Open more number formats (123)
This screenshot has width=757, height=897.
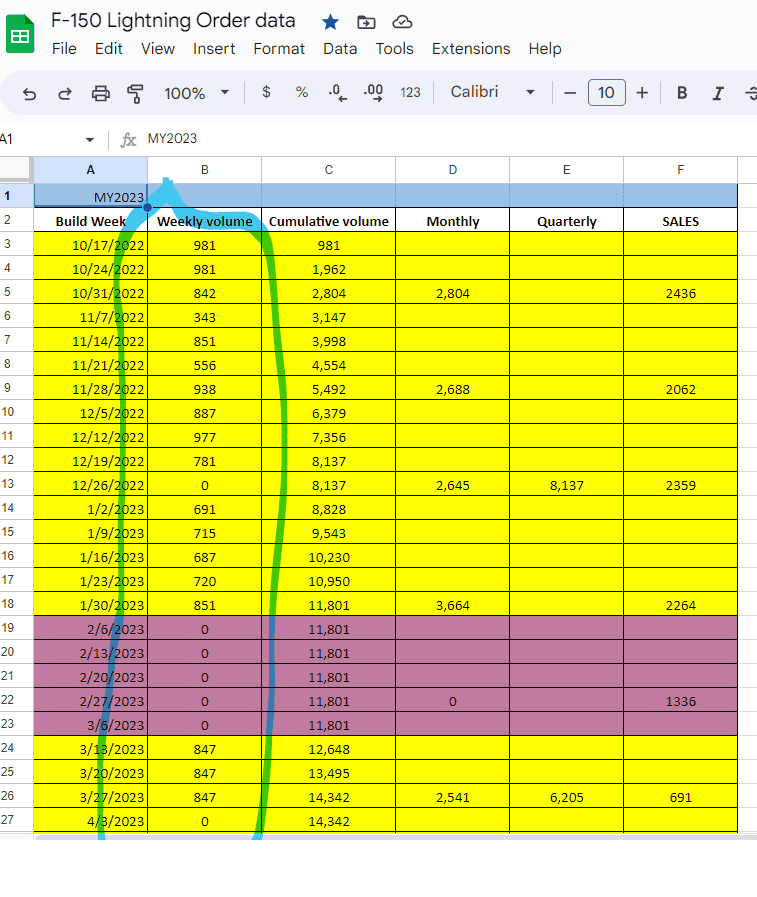coord(410,93)
